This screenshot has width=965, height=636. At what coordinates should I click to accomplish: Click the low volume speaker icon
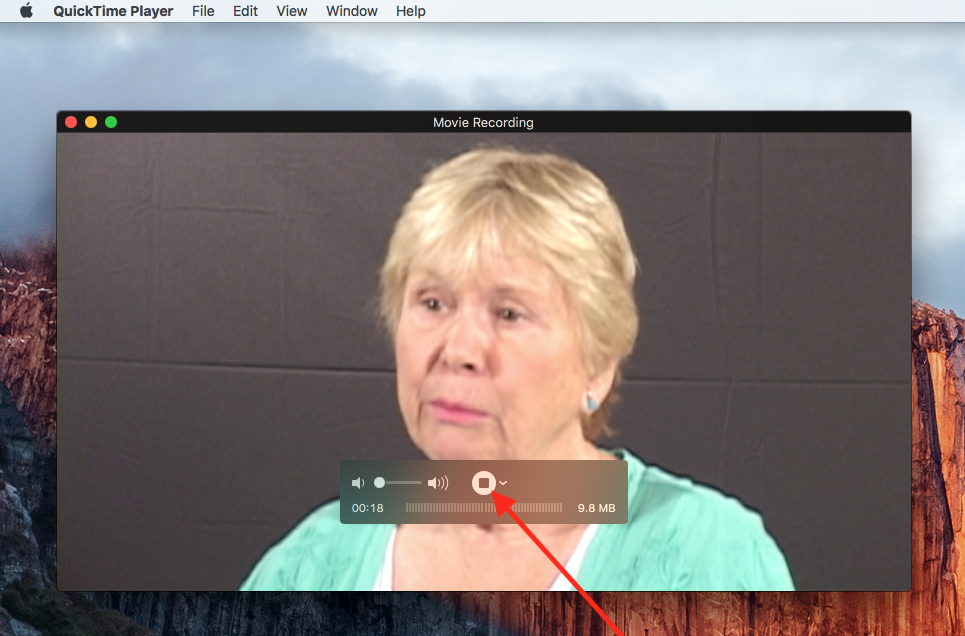pos(358,483)
